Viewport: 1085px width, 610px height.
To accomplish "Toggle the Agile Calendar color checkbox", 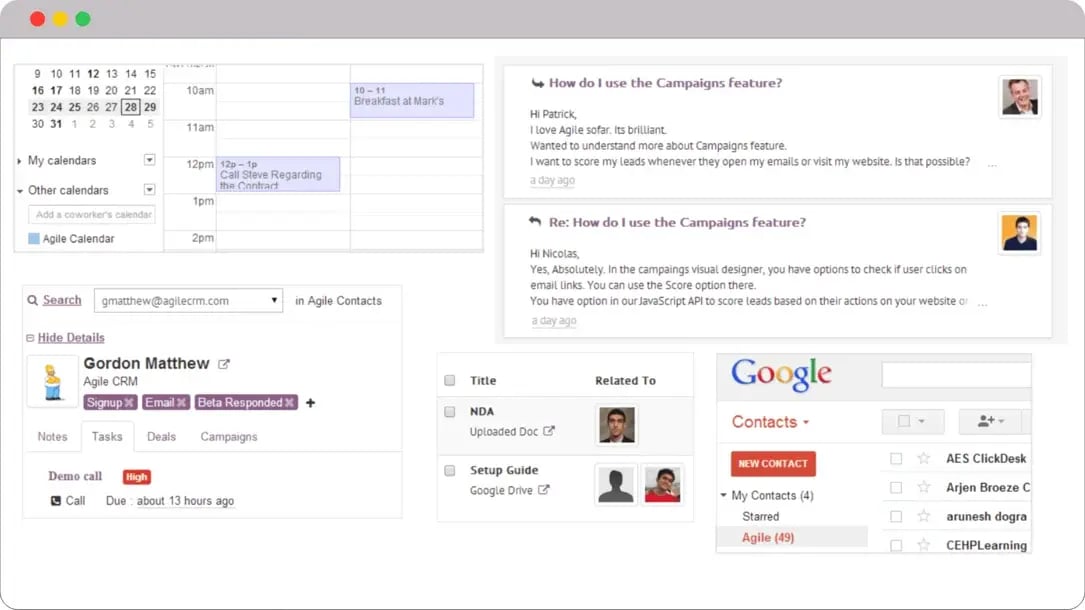I will click(34, 239).
